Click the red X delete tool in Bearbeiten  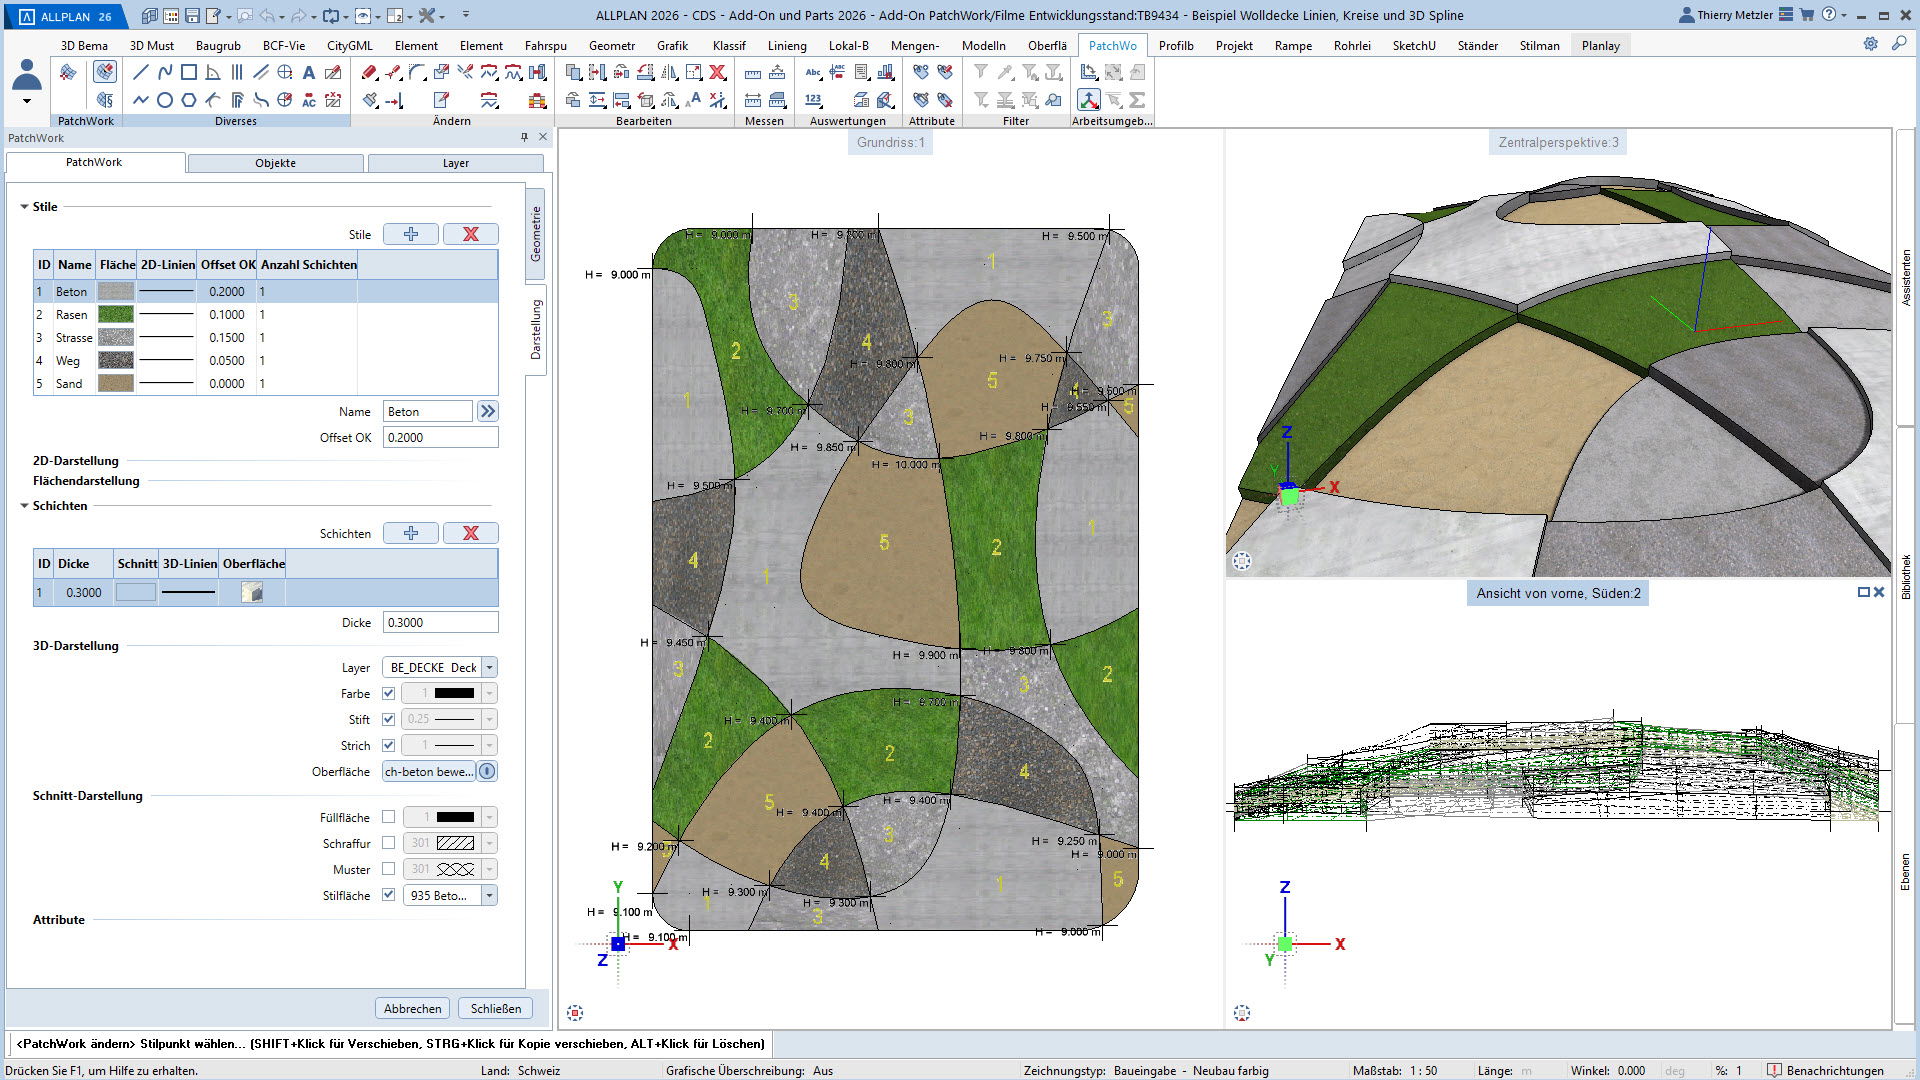[x=717, y=72]
